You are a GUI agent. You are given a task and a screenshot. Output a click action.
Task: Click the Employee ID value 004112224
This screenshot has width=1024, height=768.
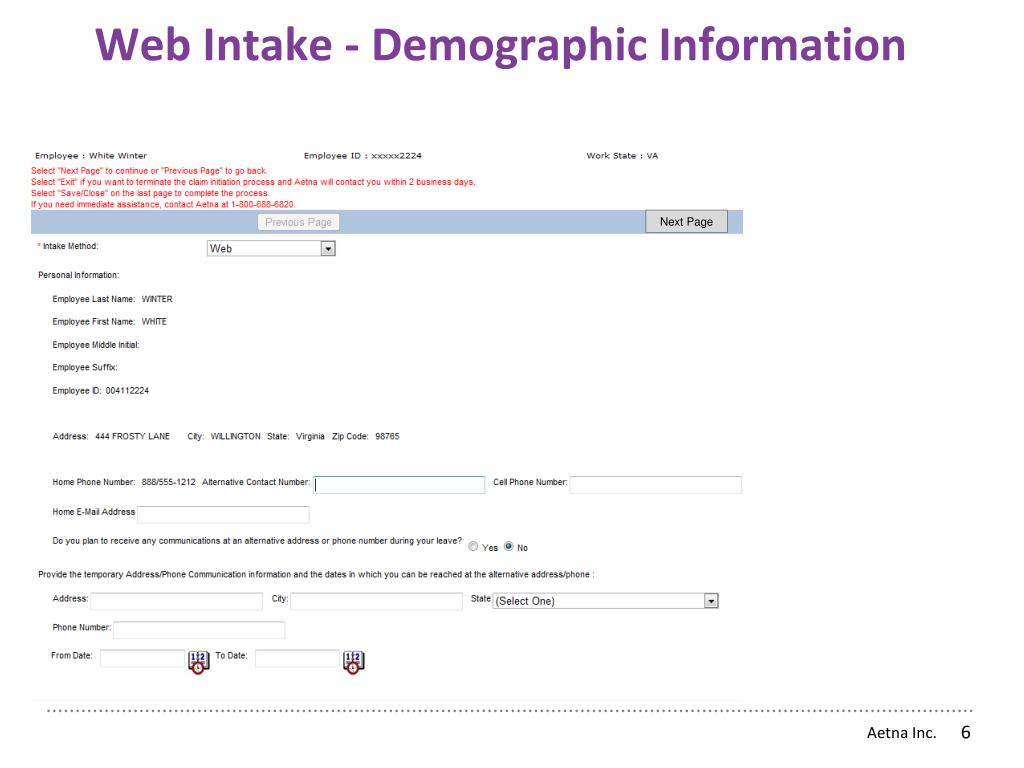tap(127, 391)
